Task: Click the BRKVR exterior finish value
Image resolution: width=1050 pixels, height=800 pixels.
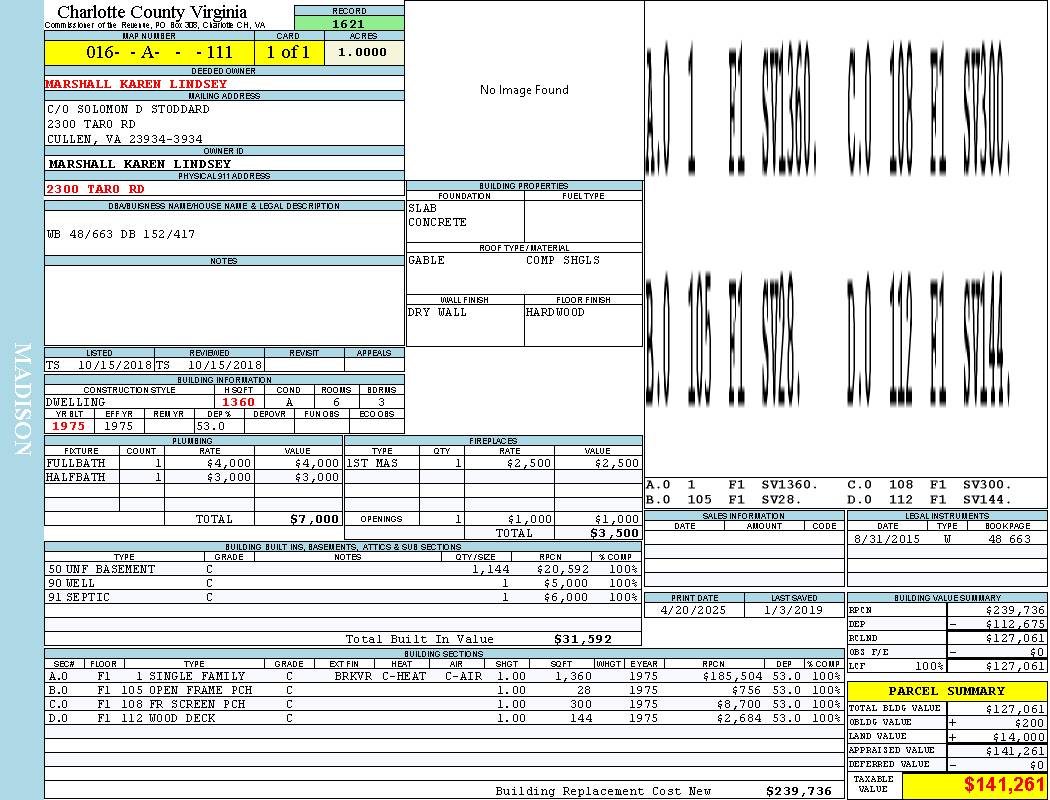Action: (353, 677)
